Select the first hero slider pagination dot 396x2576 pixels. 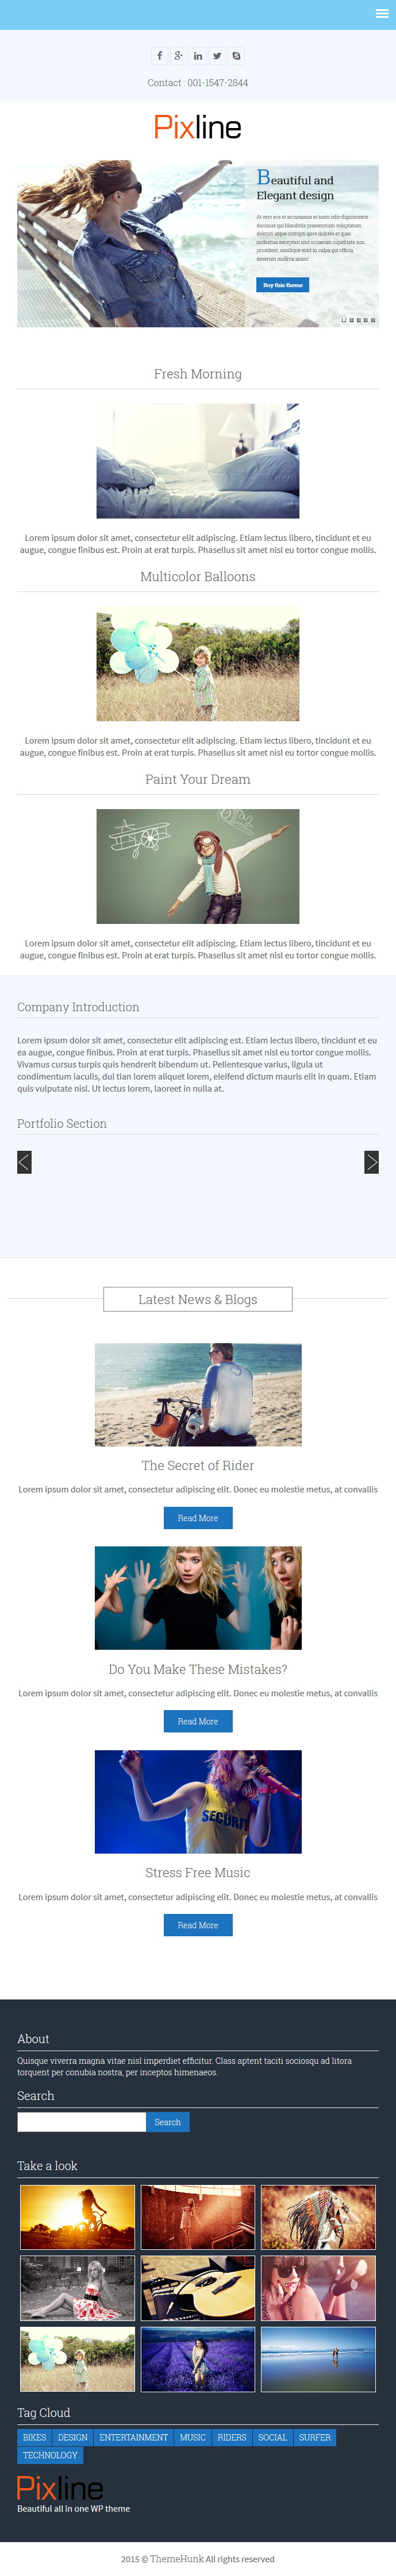[344, 320]
